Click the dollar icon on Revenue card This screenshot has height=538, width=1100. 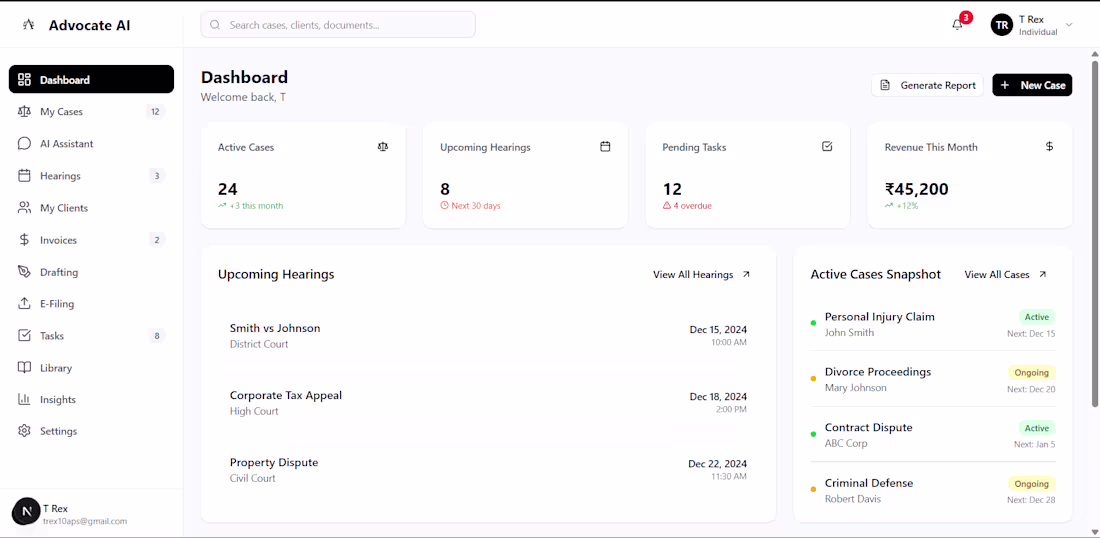[1049, 146]
